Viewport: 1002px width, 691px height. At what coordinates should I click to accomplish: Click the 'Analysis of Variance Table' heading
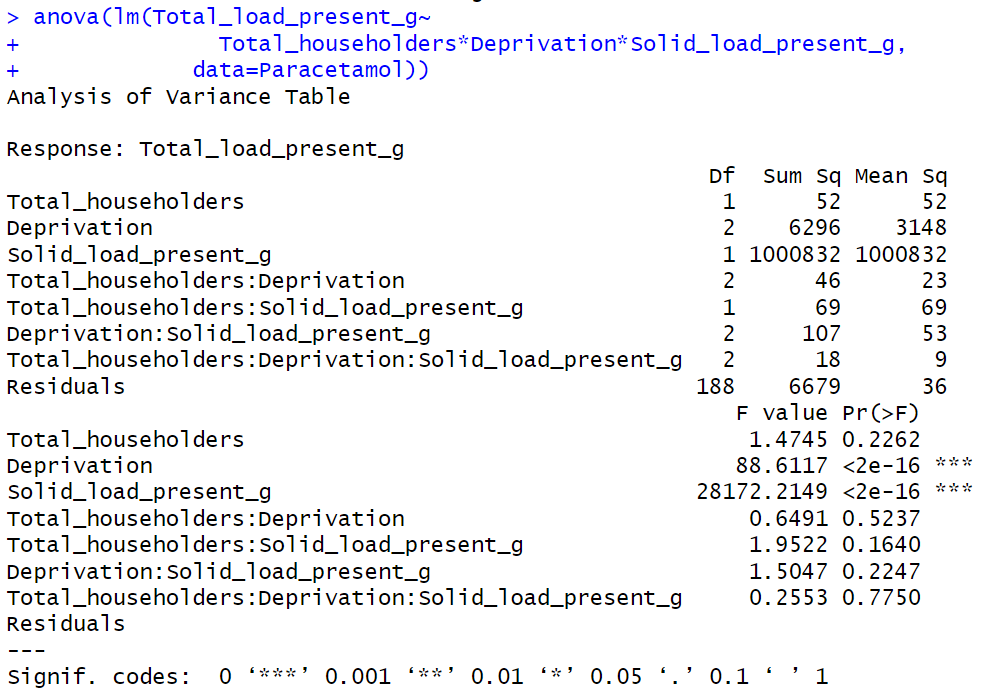click(178, 97)
